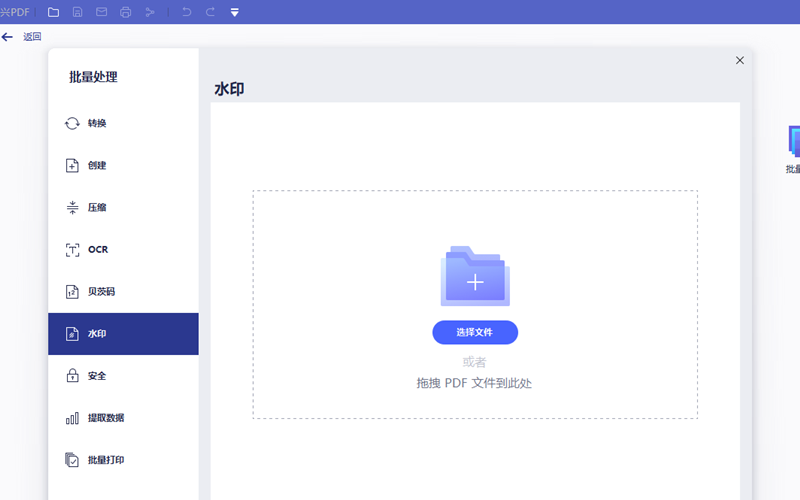Select 提取数据 extract data option
Viewport: 800px width, 500px height.
point(105,418)
